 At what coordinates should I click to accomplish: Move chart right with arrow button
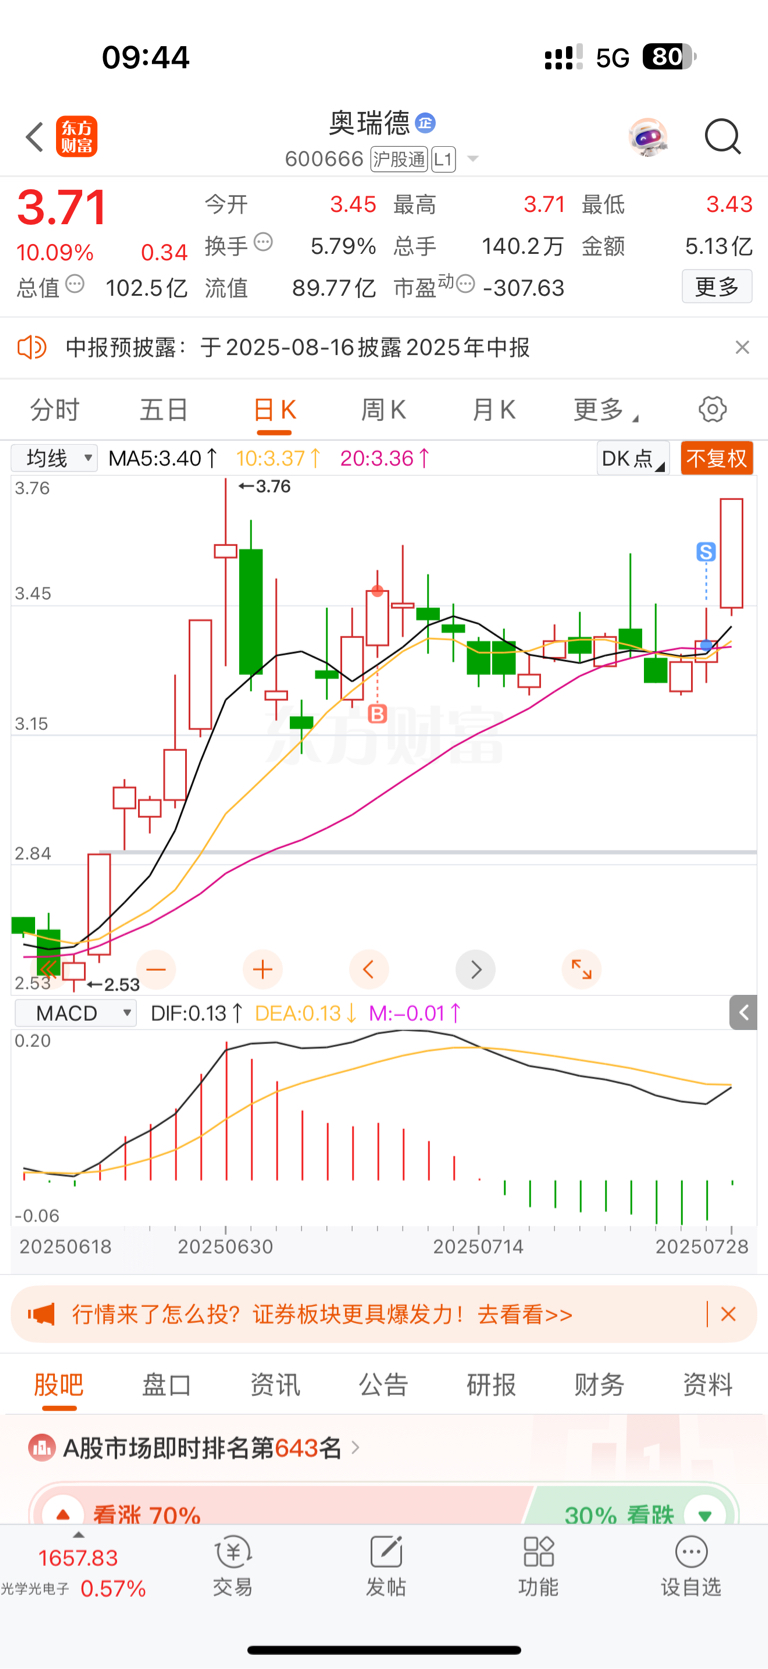coord(475,969)
